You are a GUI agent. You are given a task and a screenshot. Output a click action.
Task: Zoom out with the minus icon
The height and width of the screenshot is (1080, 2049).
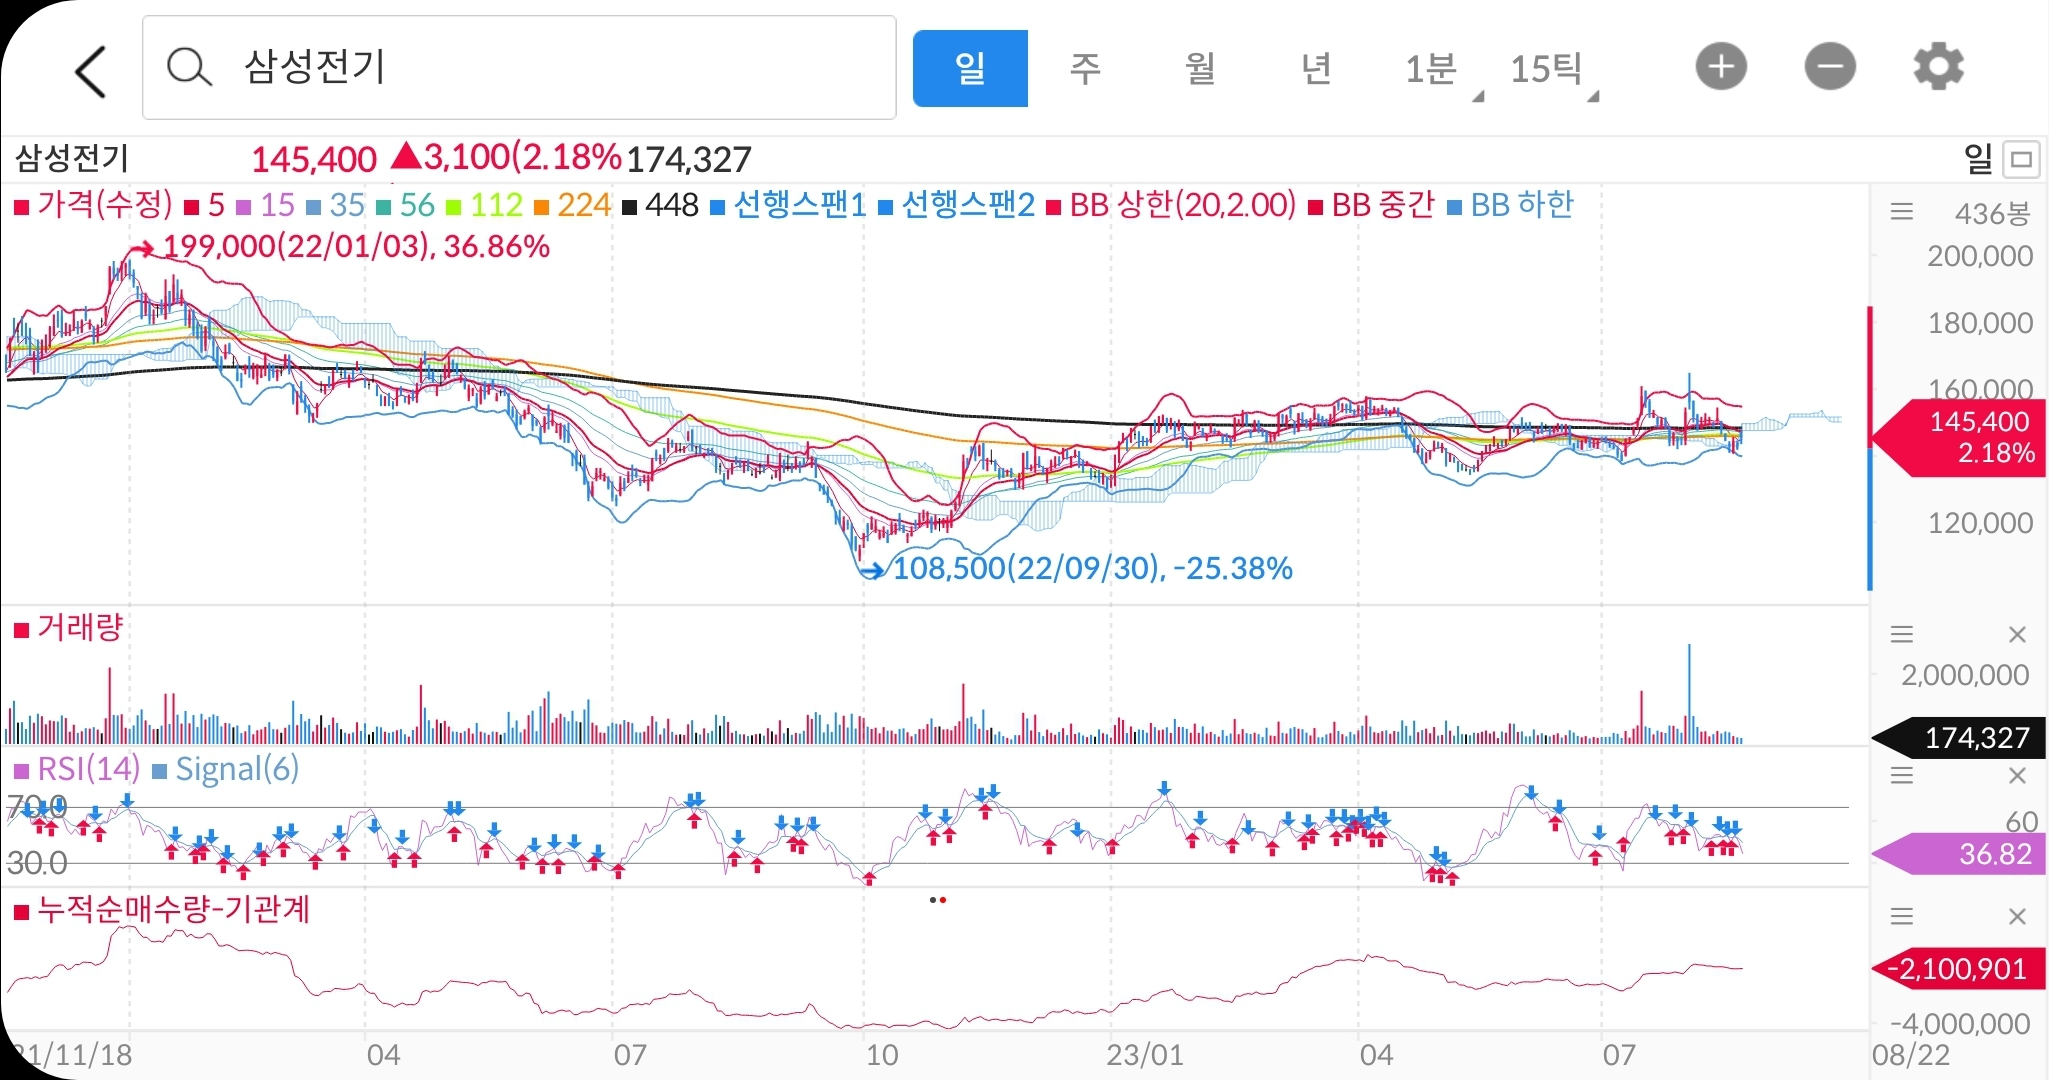1830,67
